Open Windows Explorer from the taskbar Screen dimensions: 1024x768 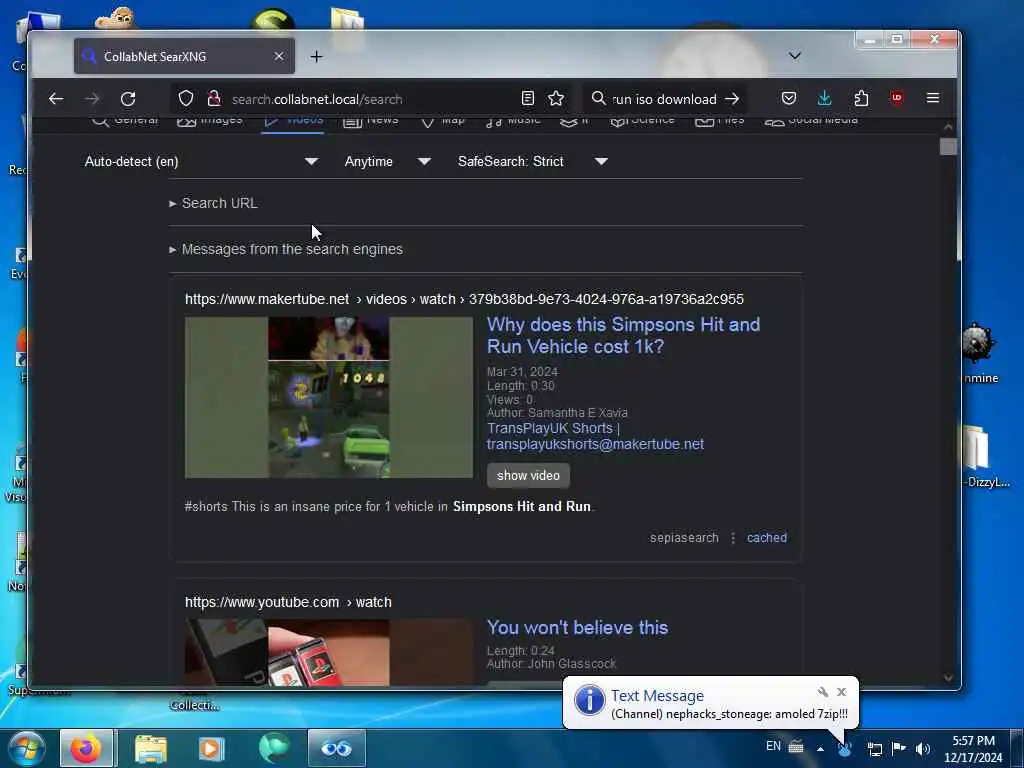click(x=151, y=748)
